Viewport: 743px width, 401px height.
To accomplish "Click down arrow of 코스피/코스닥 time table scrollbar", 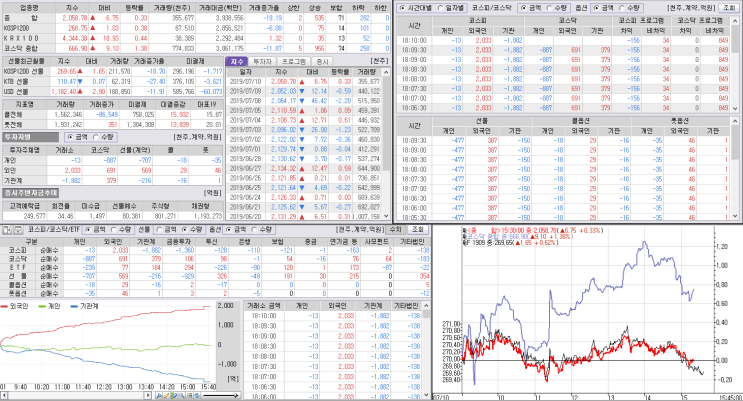I will (x=735, y=109).
